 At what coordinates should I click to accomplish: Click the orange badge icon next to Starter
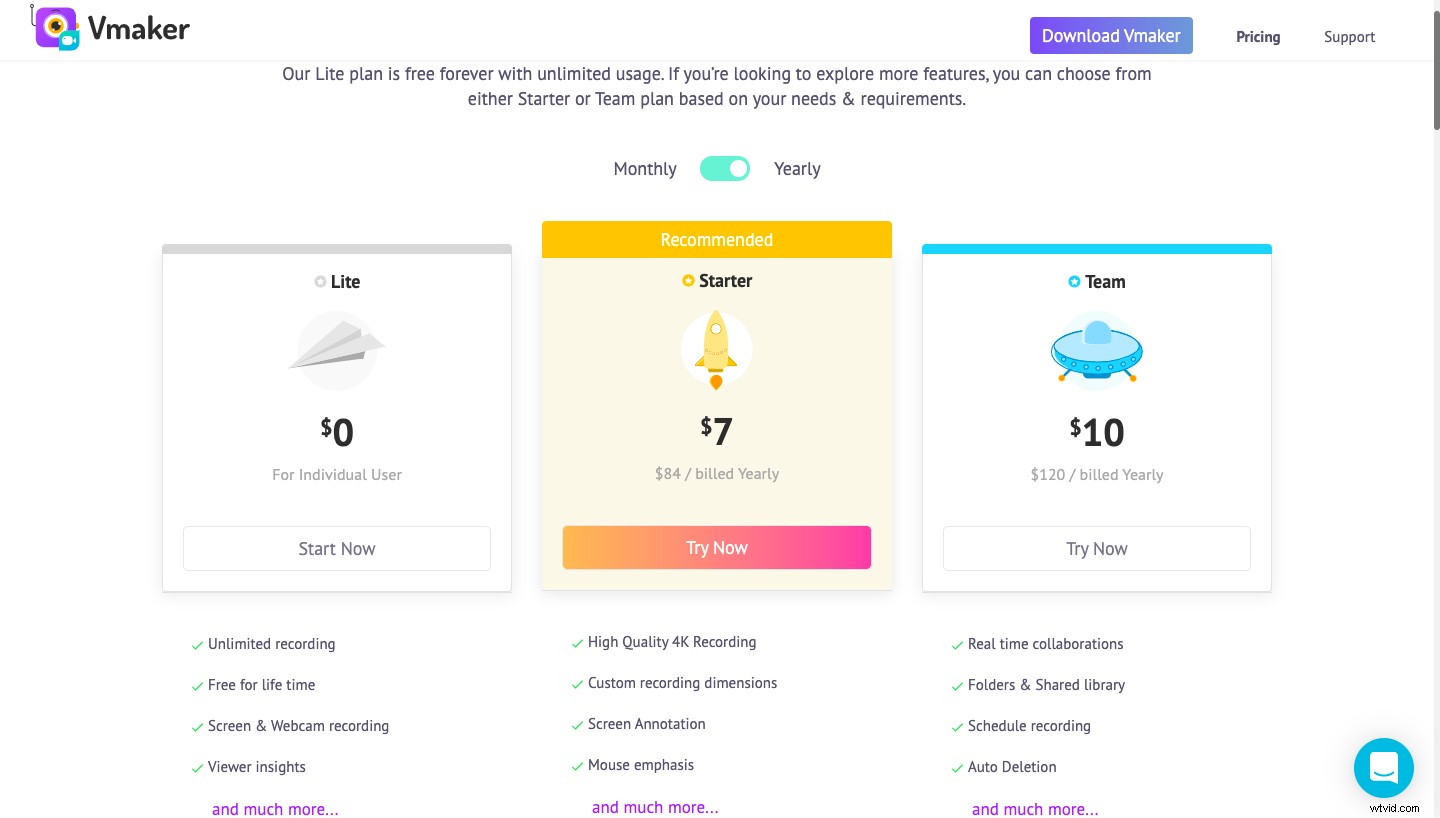(687, 281)
